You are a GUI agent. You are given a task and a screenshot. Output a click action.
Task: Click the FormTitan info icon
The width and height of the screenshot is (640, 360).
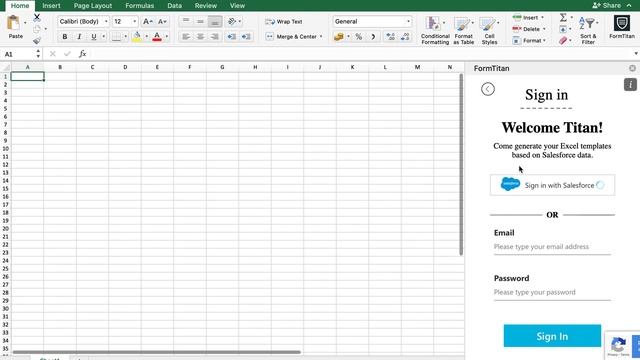[630, 84]
